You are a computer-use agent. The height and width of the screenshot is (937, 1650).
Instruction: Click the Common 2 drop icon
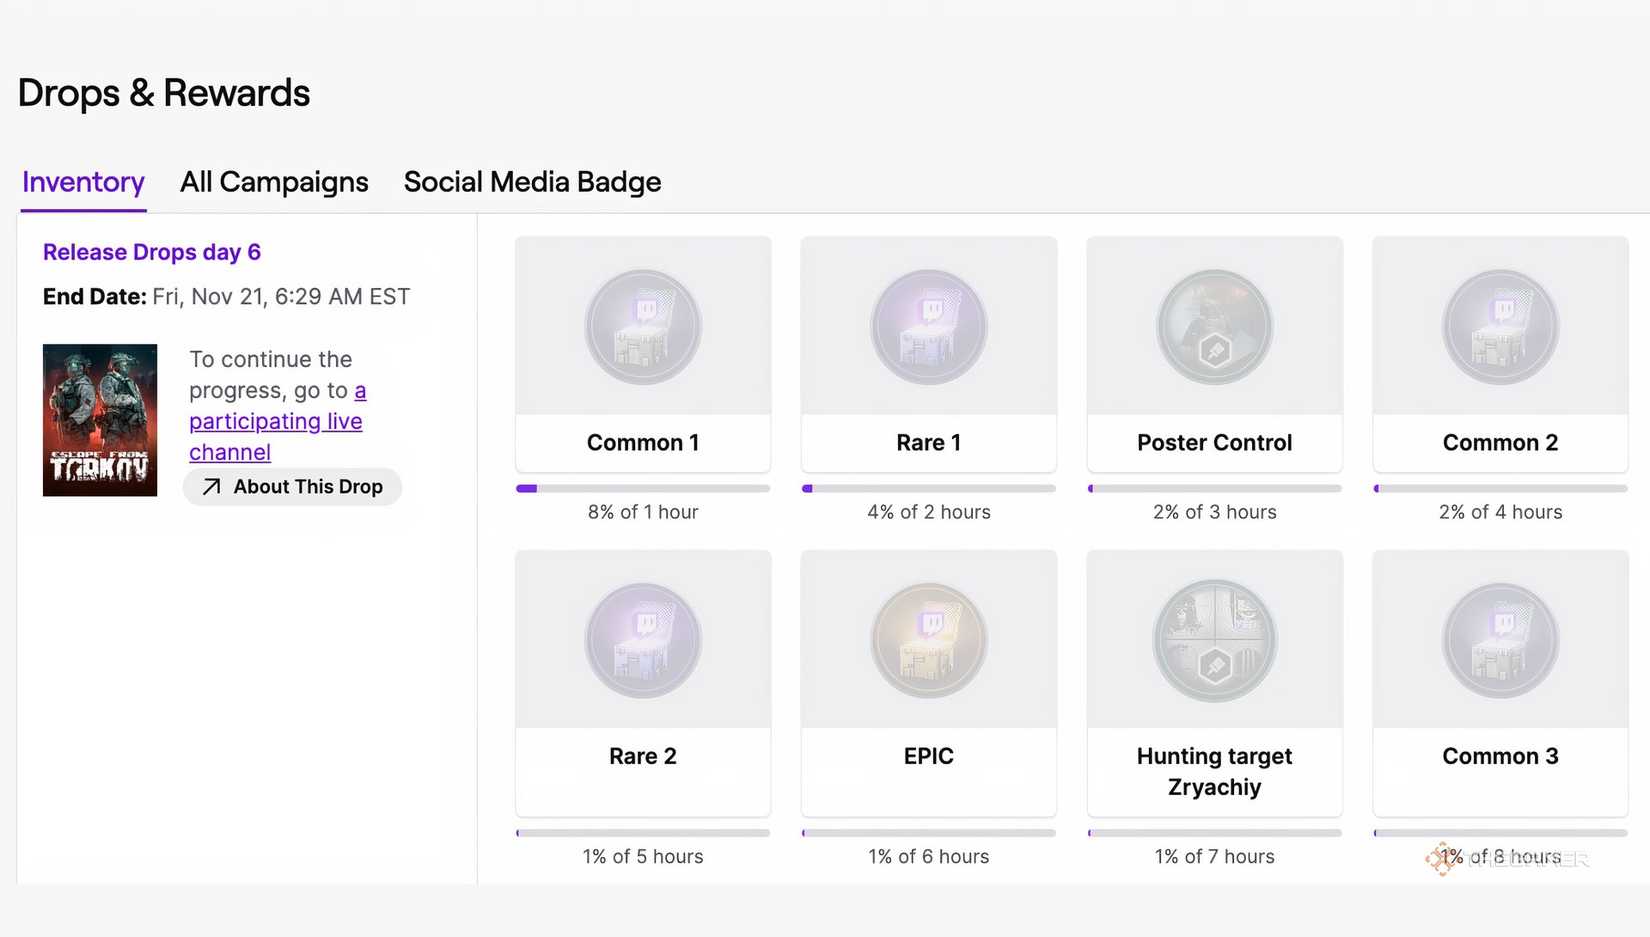(1499, 325)
